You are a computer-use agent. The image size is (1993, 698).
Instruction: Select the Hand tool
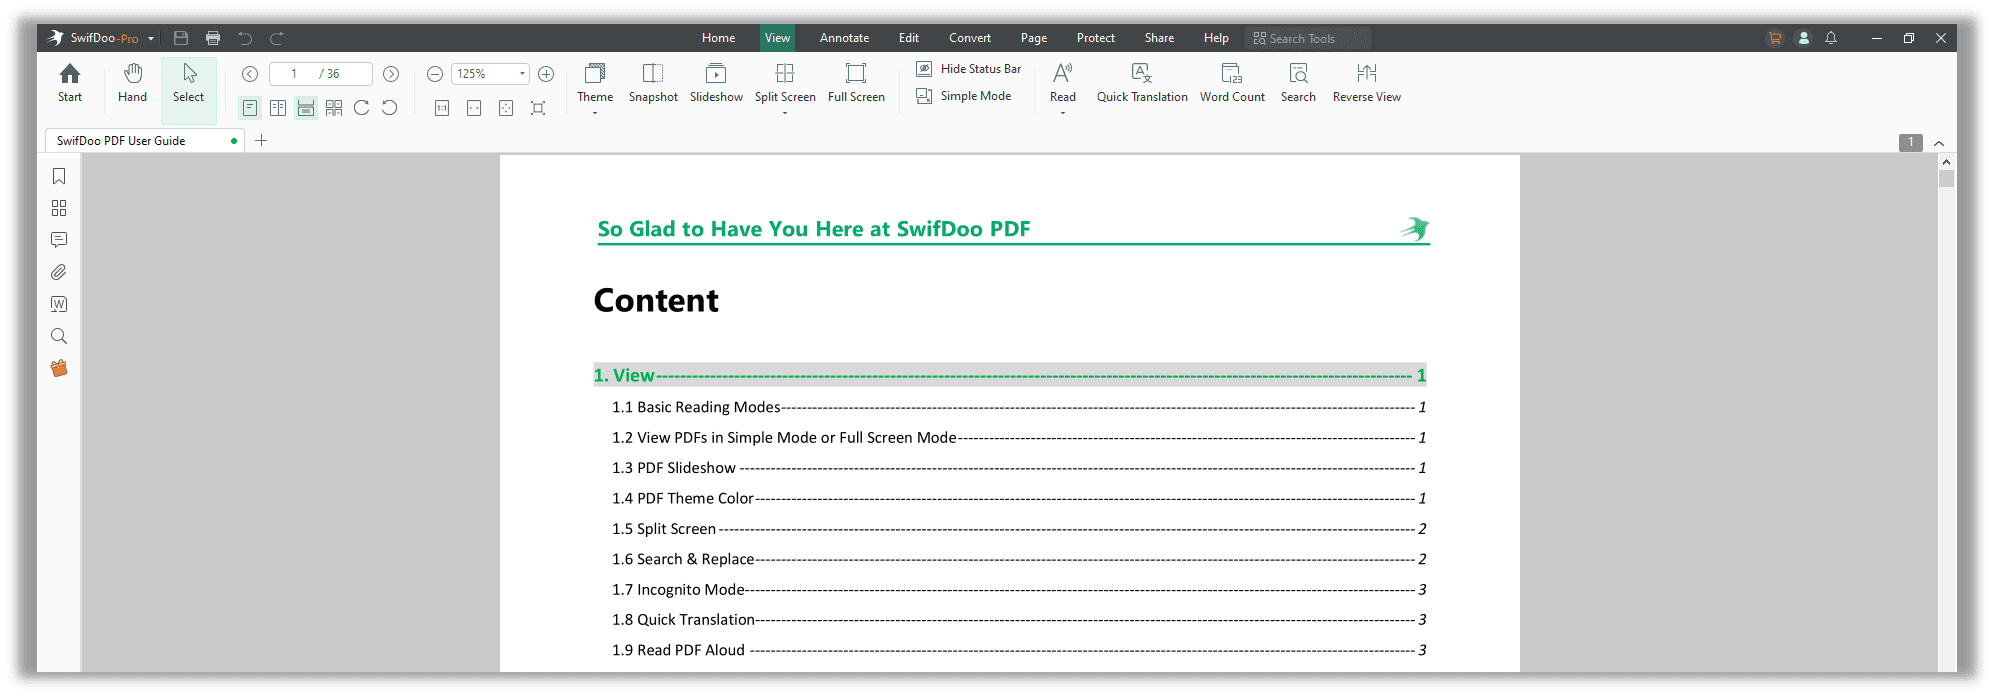(x=132, y=82)
